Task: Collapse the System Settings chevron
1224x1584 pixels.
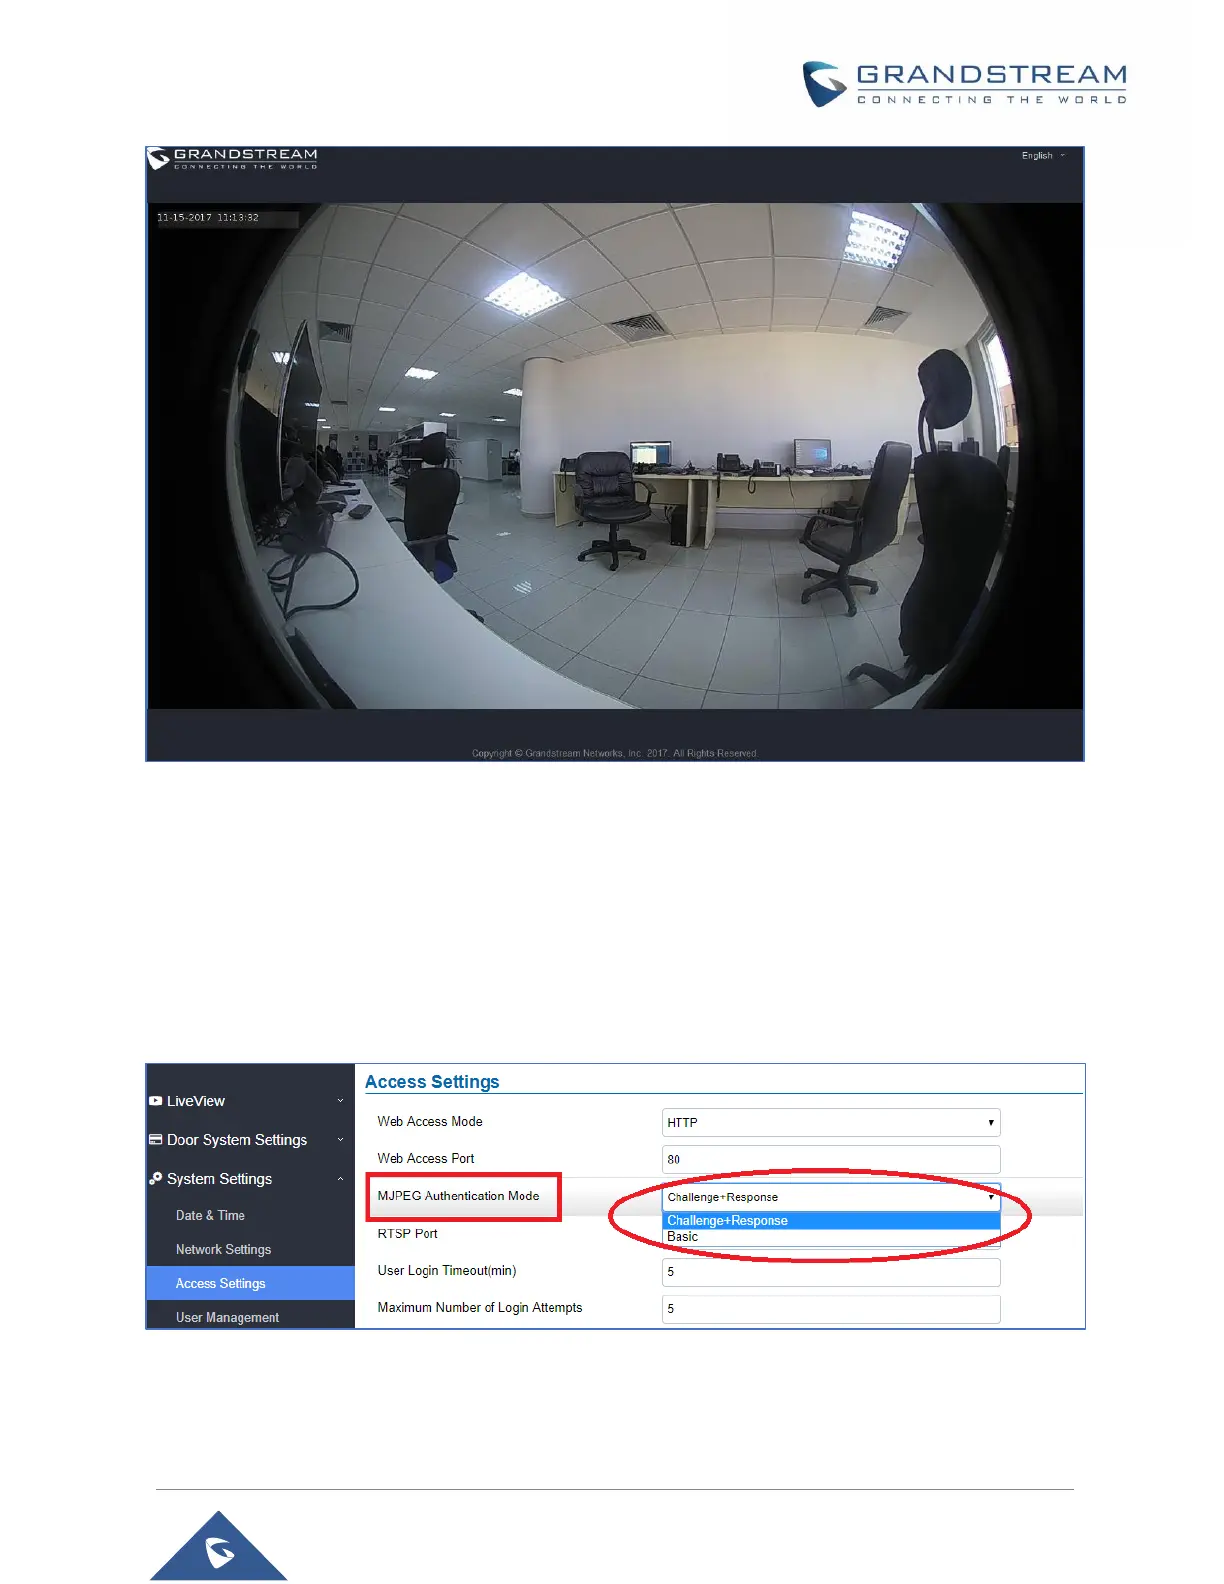Action: (340, 1179)
